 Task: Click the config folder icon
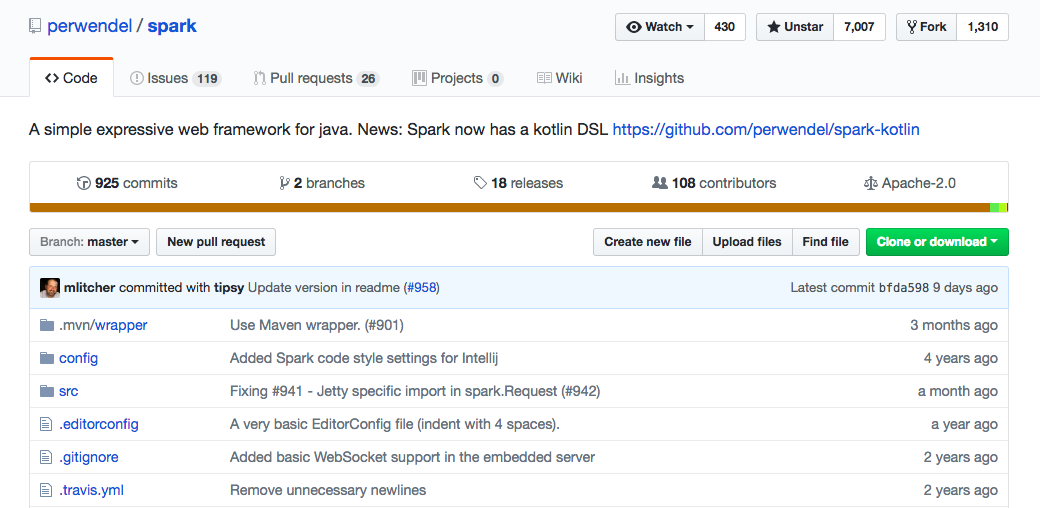tap(46, 358)
